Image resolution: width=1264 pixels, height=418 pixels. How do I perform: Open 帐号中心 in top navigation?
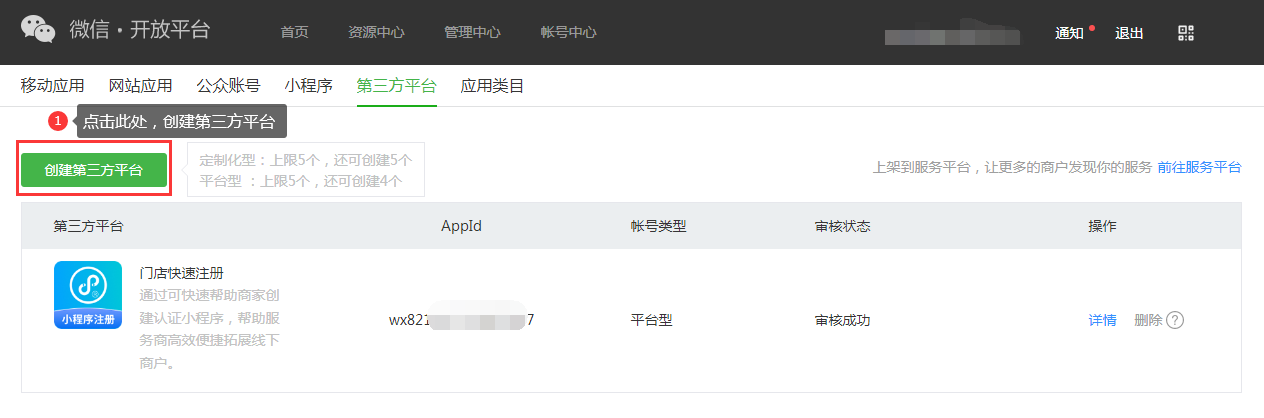pyautogui.click(x=568, y=32)
